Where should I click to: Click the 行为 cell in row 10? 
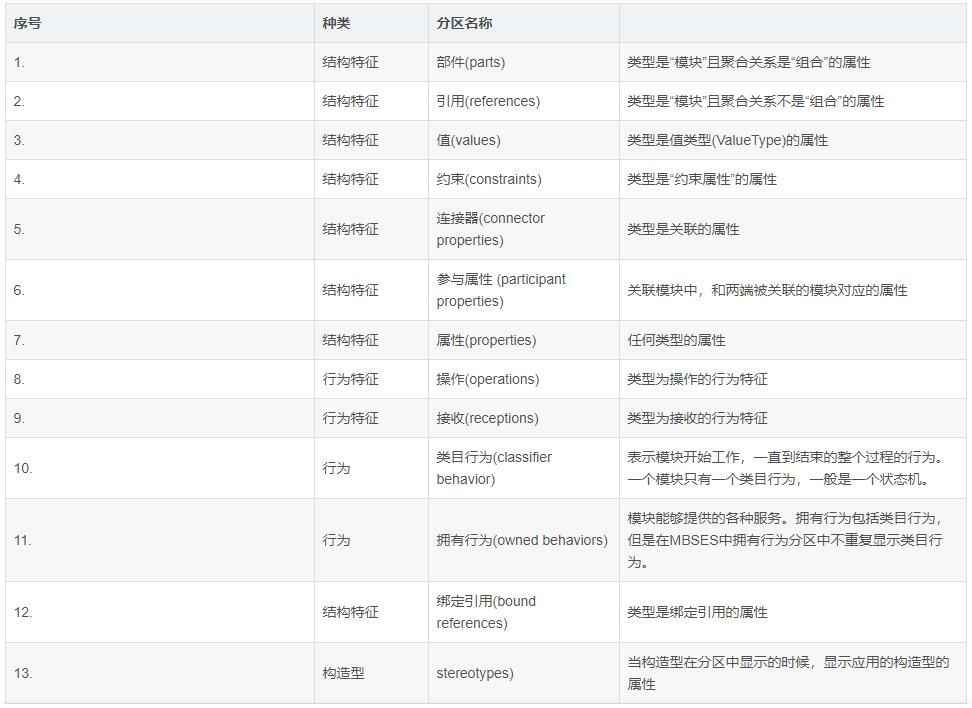tap(371, 468)
